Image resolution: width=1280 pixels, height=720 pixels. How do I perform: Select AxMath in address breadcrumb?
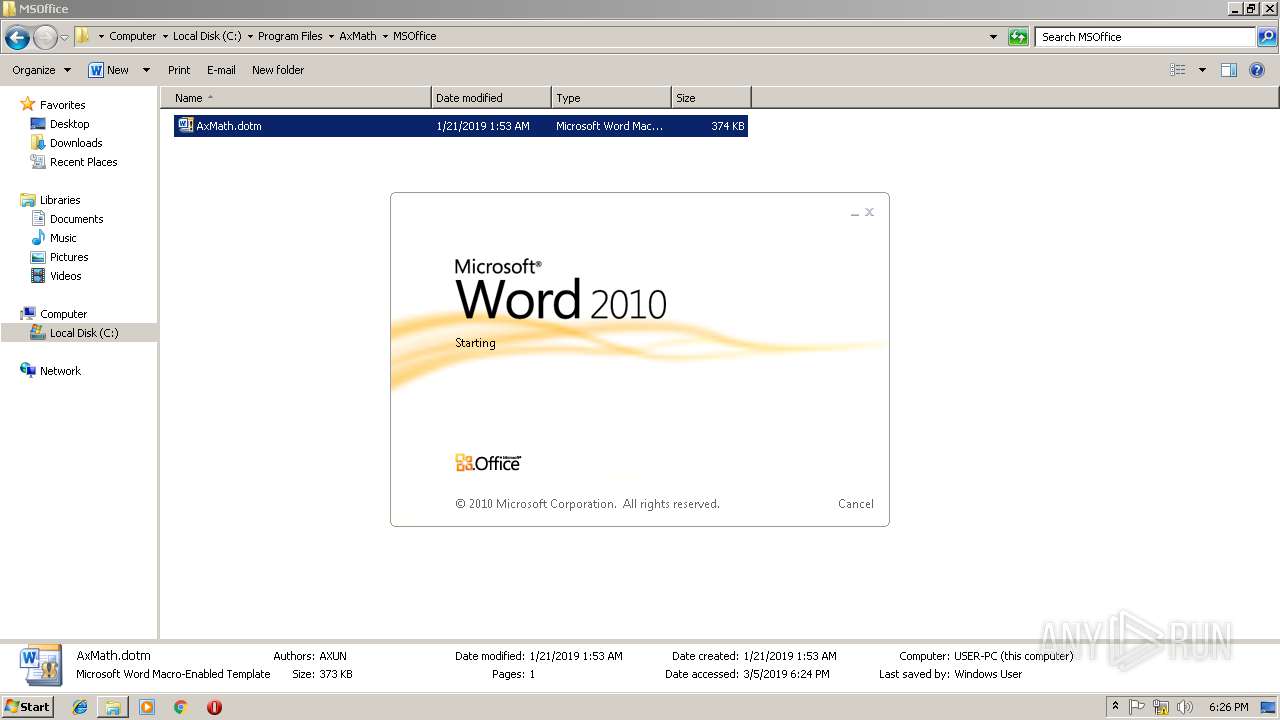pyautogui.click(x=358, y=36)
